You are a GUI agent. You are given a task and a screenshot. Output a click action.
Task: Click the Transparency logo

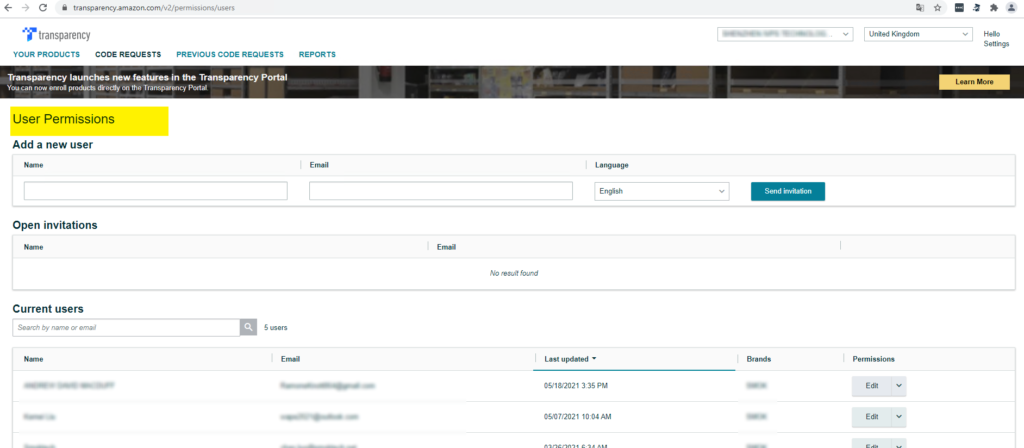tap(56, 35)
